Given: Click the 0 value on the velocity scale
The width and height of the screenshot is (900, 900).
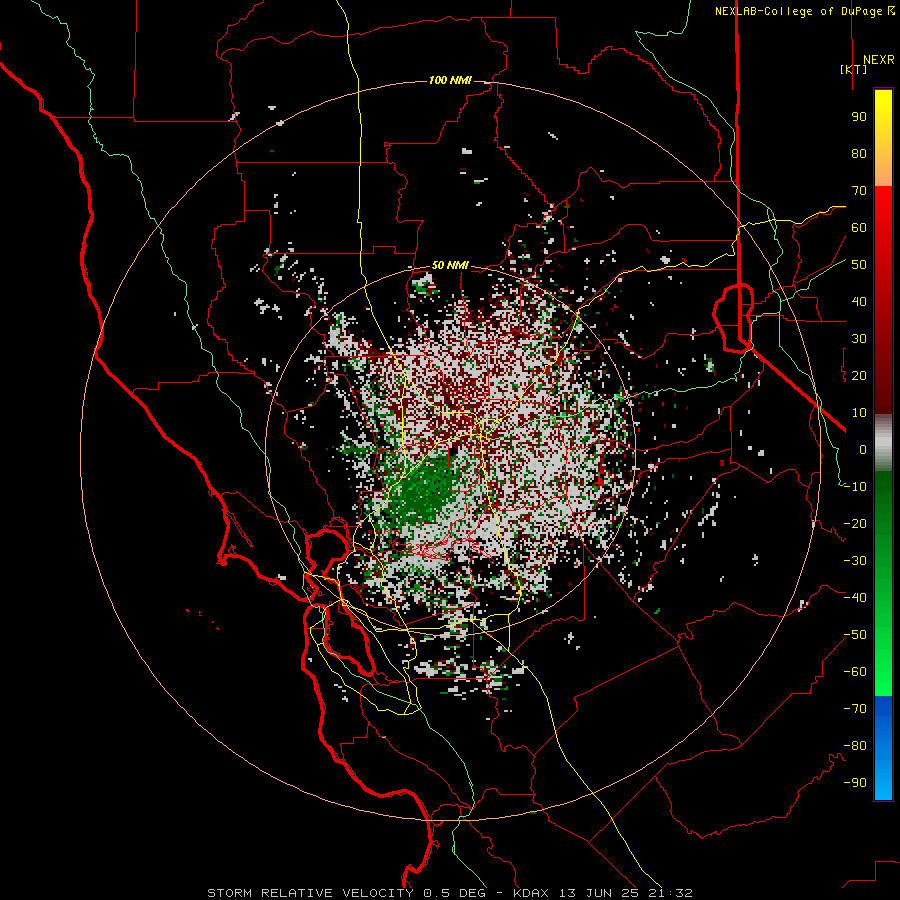Looking at the screenshot, I should [x=863, y=450].
